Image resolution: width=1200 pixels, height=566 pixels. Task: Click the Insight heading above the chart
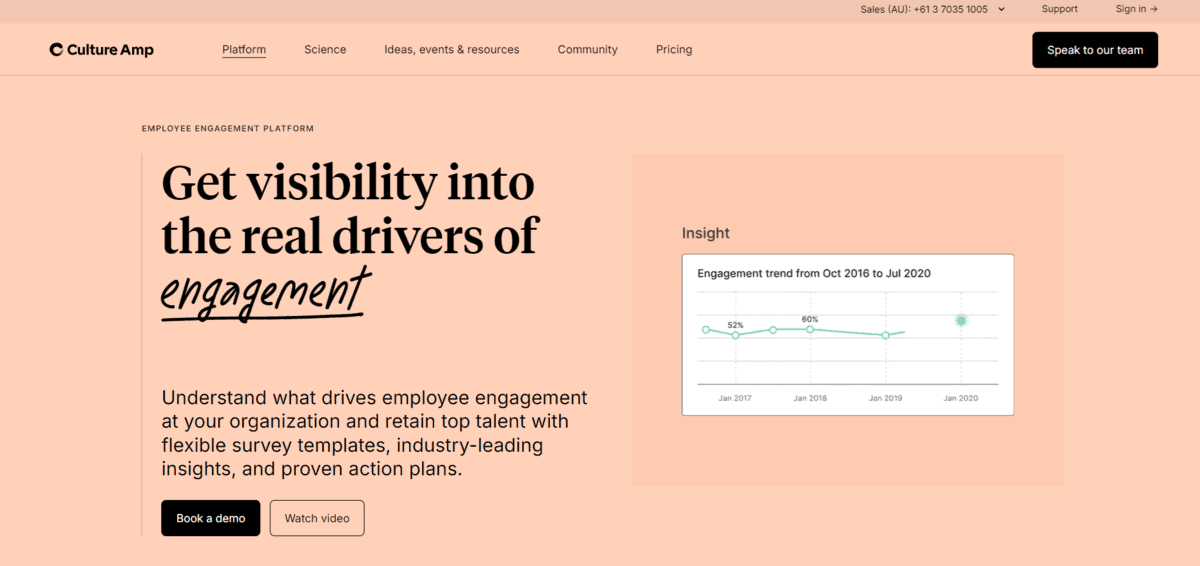point(706,233)
